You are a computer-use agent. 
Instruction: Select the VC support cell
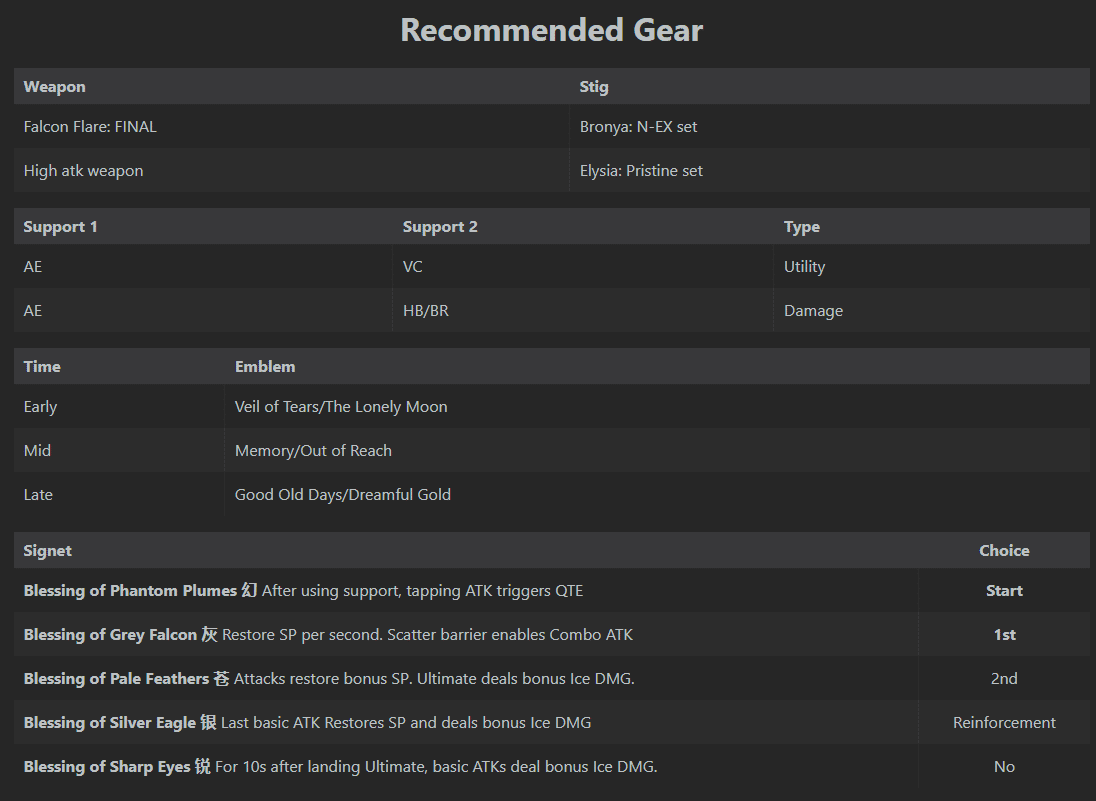click(x=413, y=267)
